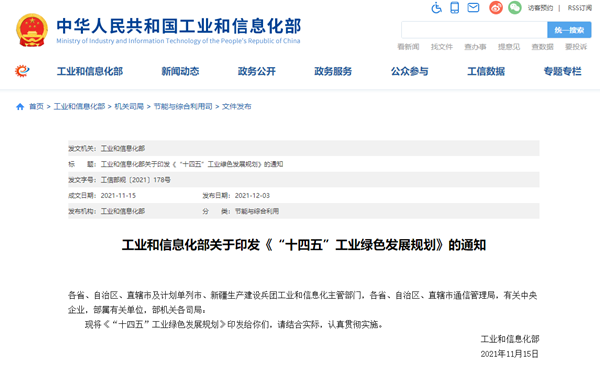Select the 看新闻 quick link
Viewport: 600px width, 368px height.
(408, 47)
